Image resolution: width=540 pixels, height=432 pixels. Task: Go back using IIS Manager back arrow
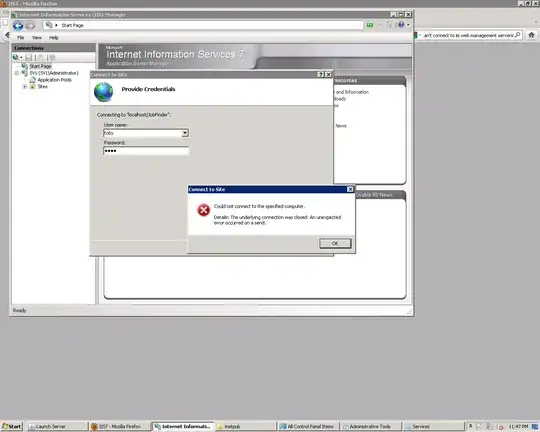pyautogui.click(x=18, y=26)
